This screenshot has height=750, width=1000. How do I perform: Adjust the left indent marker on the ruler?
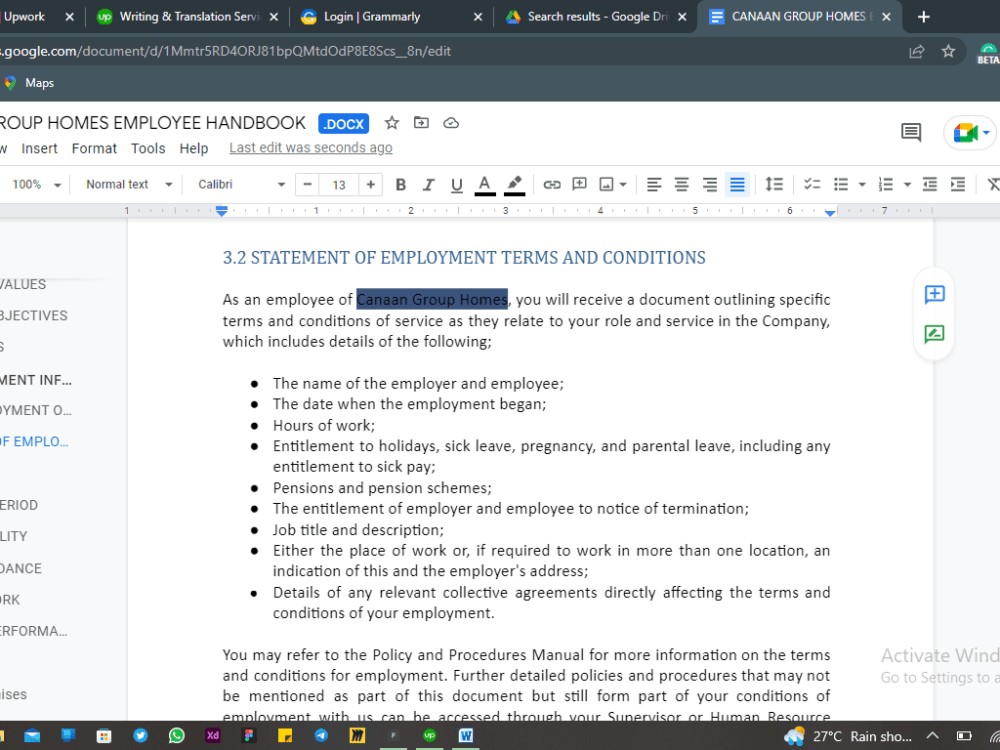click(x=221, y=212)
